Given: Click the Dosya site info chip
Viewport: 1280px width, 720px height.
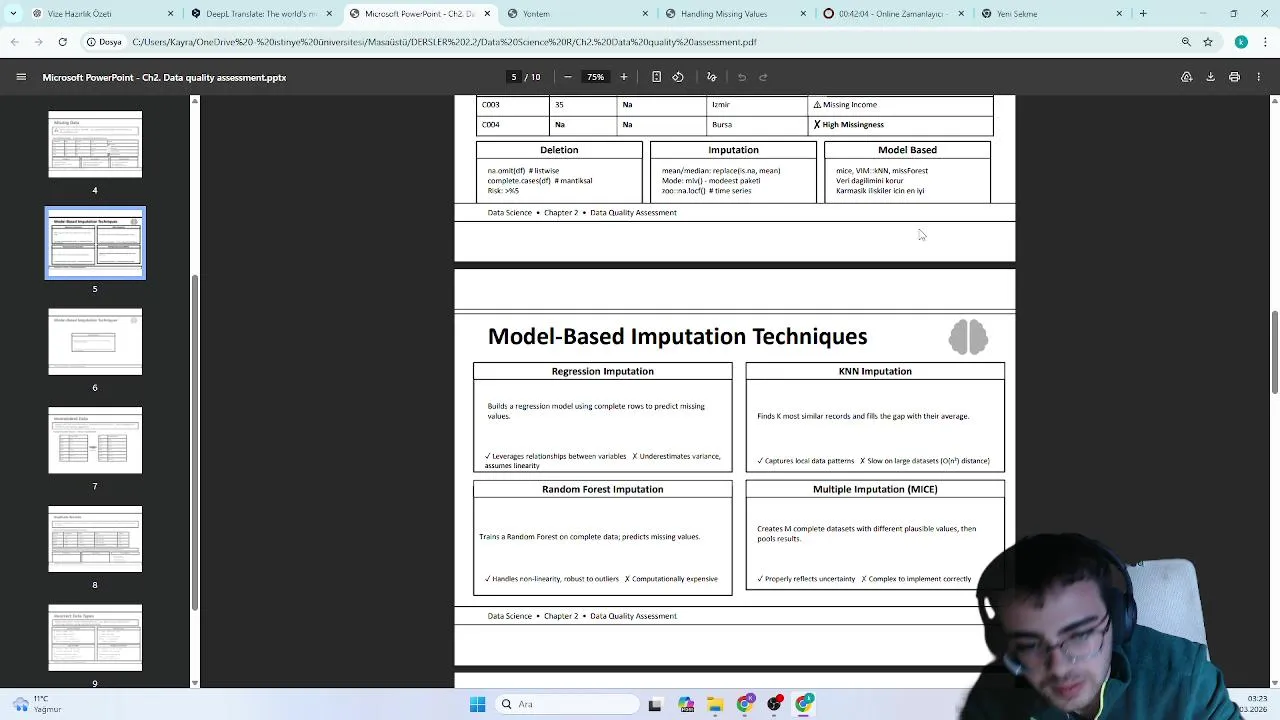Looking at the screenshot, I should (104, 42).
